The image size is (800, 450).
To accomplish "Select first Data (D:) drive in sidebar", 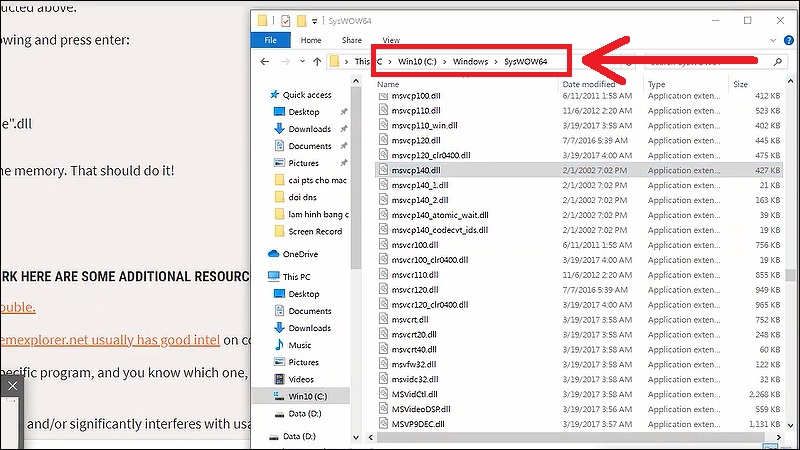I will (x=305, y=414).
